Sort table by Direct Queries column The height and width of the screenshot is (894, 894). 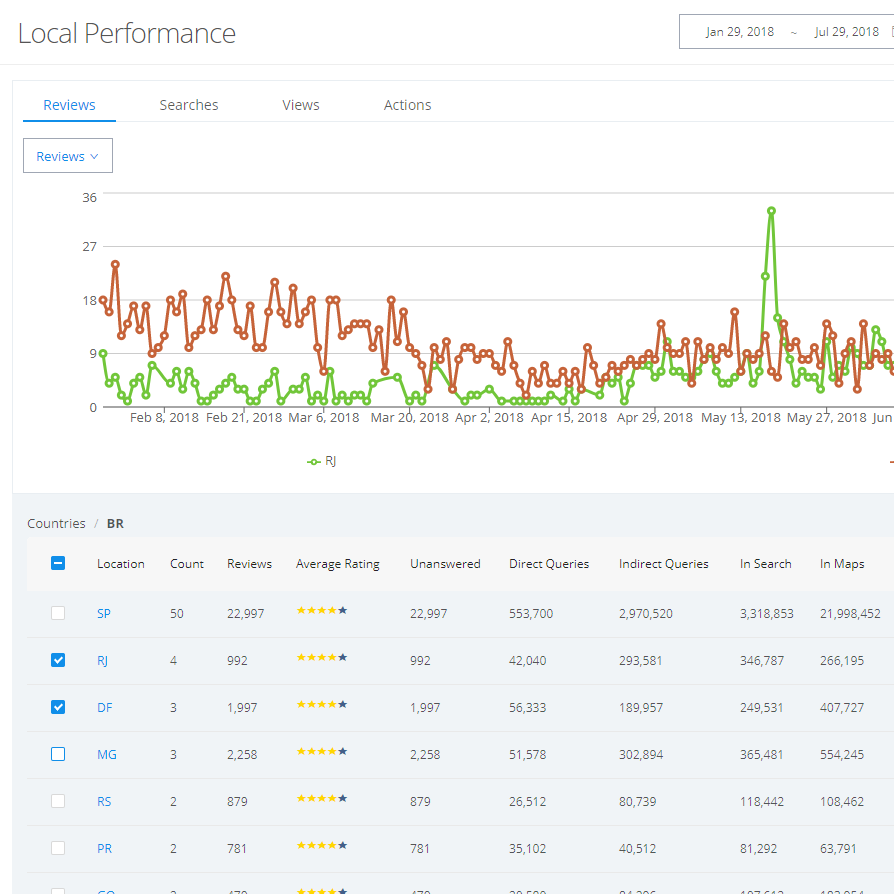point(548,564)
